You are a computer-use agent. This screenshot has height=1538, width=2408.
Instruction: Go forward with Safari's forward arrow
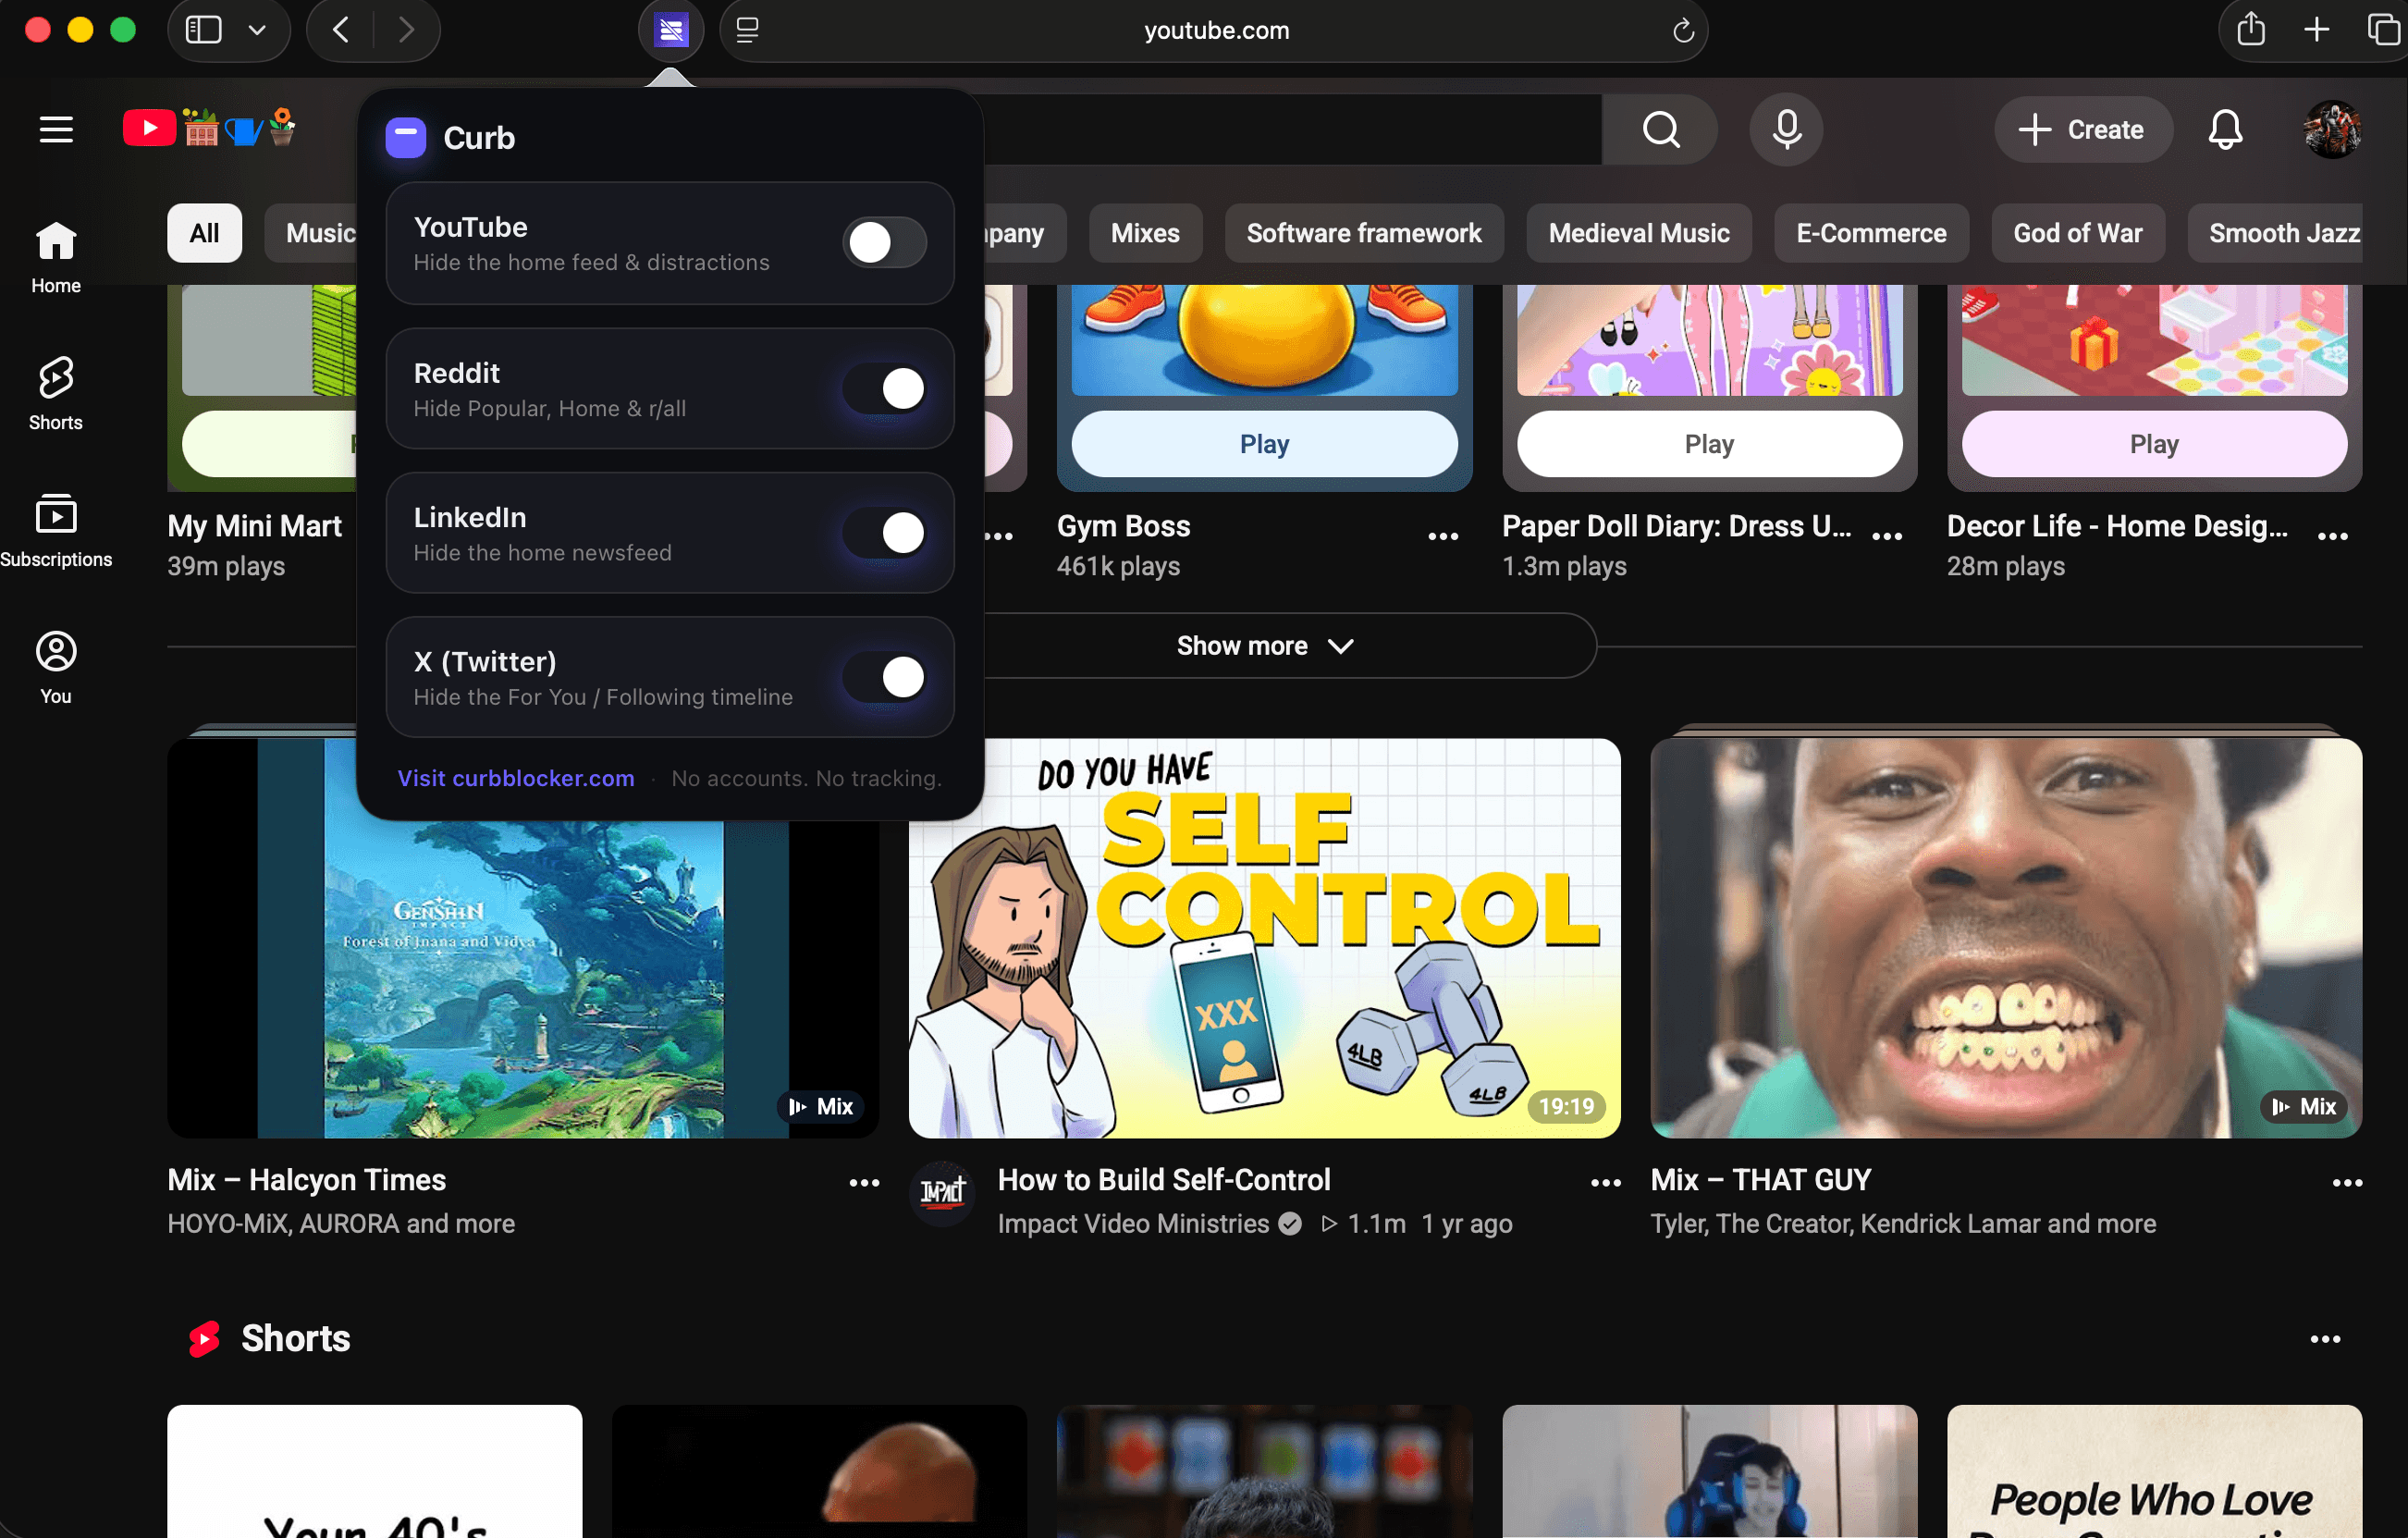[405, 30]
